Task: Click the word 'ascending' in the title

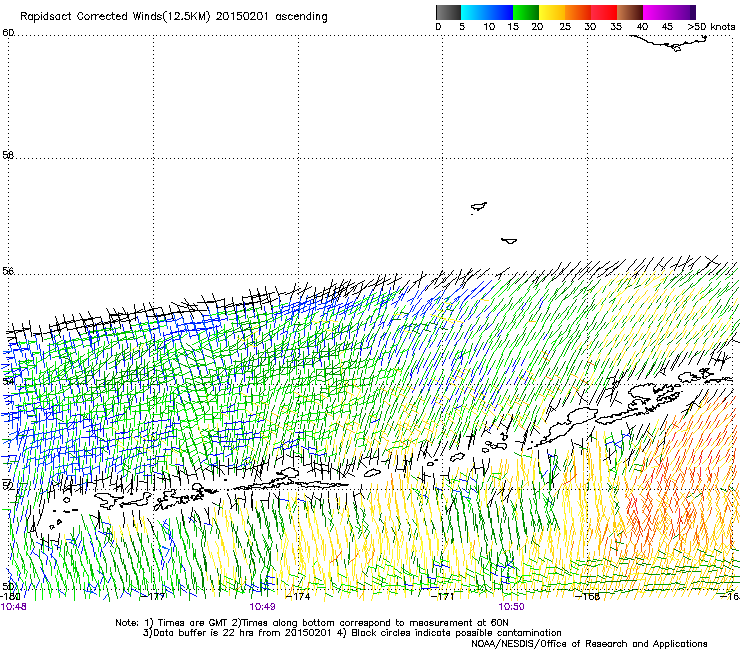Action: [302, 17]
